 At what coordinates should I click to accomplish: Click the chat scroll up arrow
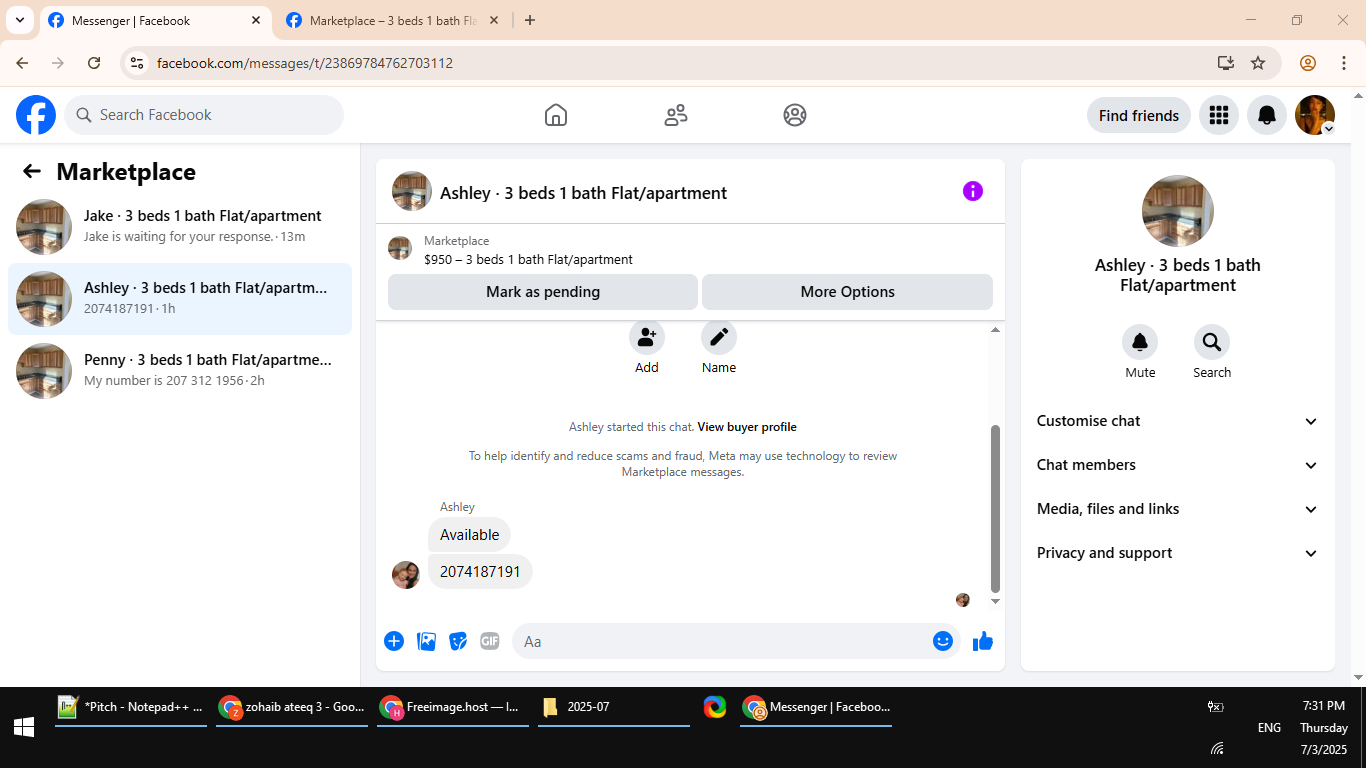[995, 329]
